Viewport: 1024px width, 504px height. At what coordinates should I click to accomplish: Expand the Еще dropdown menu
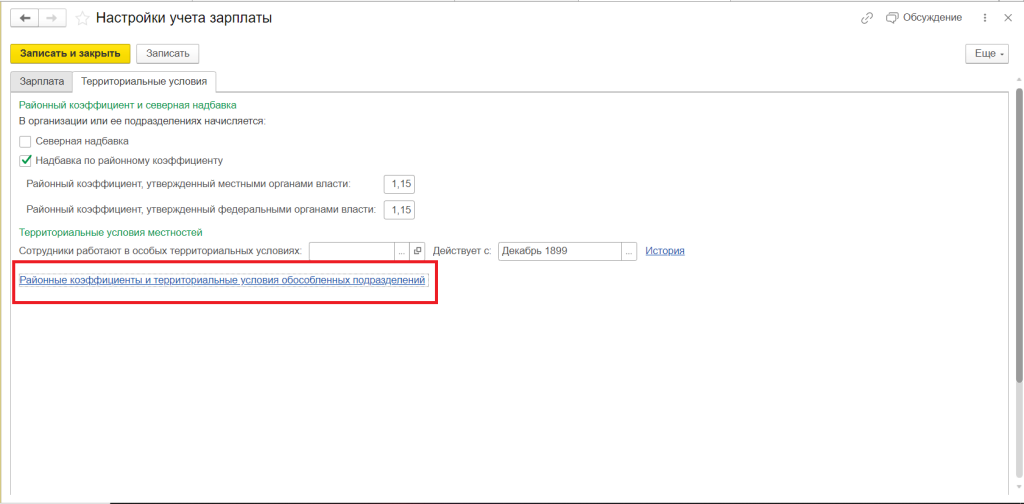point(987,54)
